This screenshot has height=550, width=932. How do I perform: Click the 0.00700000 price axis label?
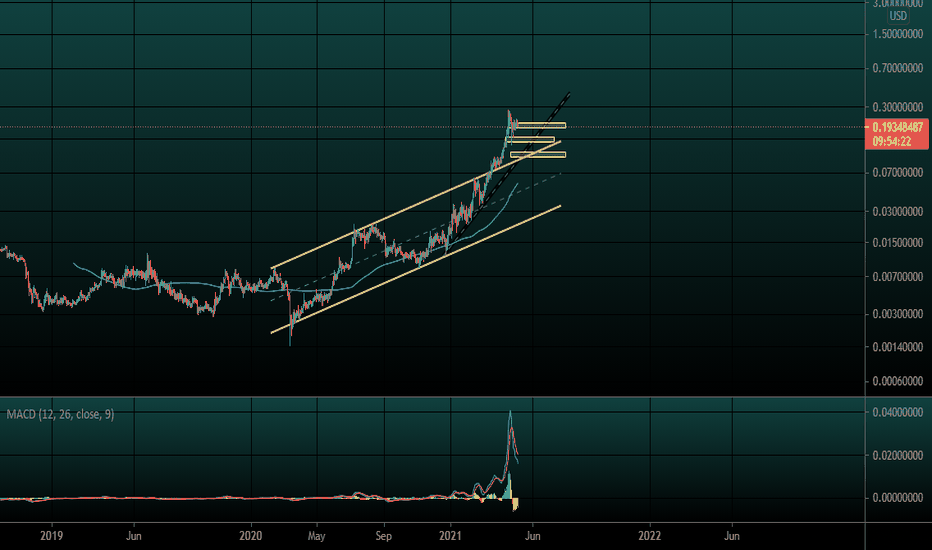(x=898, y=276)
